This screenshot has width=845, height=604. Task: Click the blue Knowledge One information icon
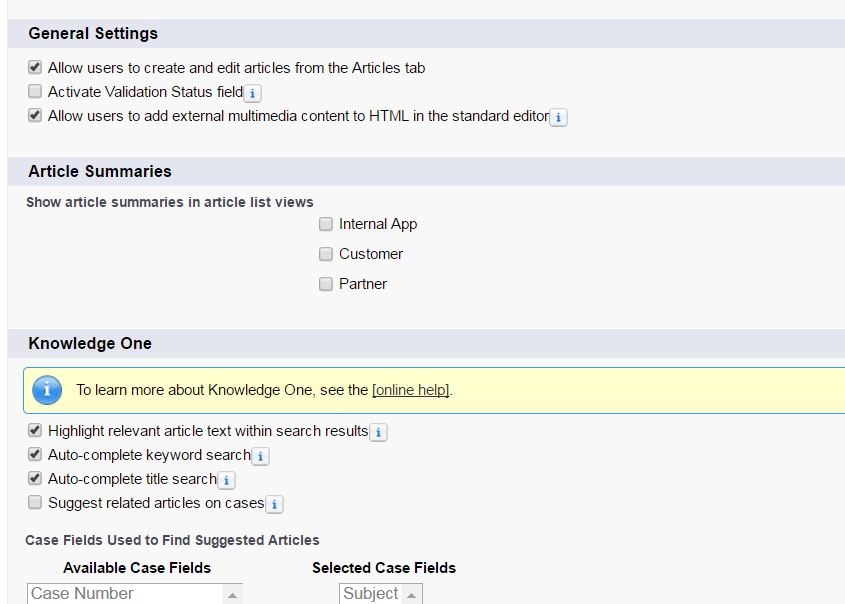[x=47, y=390]
